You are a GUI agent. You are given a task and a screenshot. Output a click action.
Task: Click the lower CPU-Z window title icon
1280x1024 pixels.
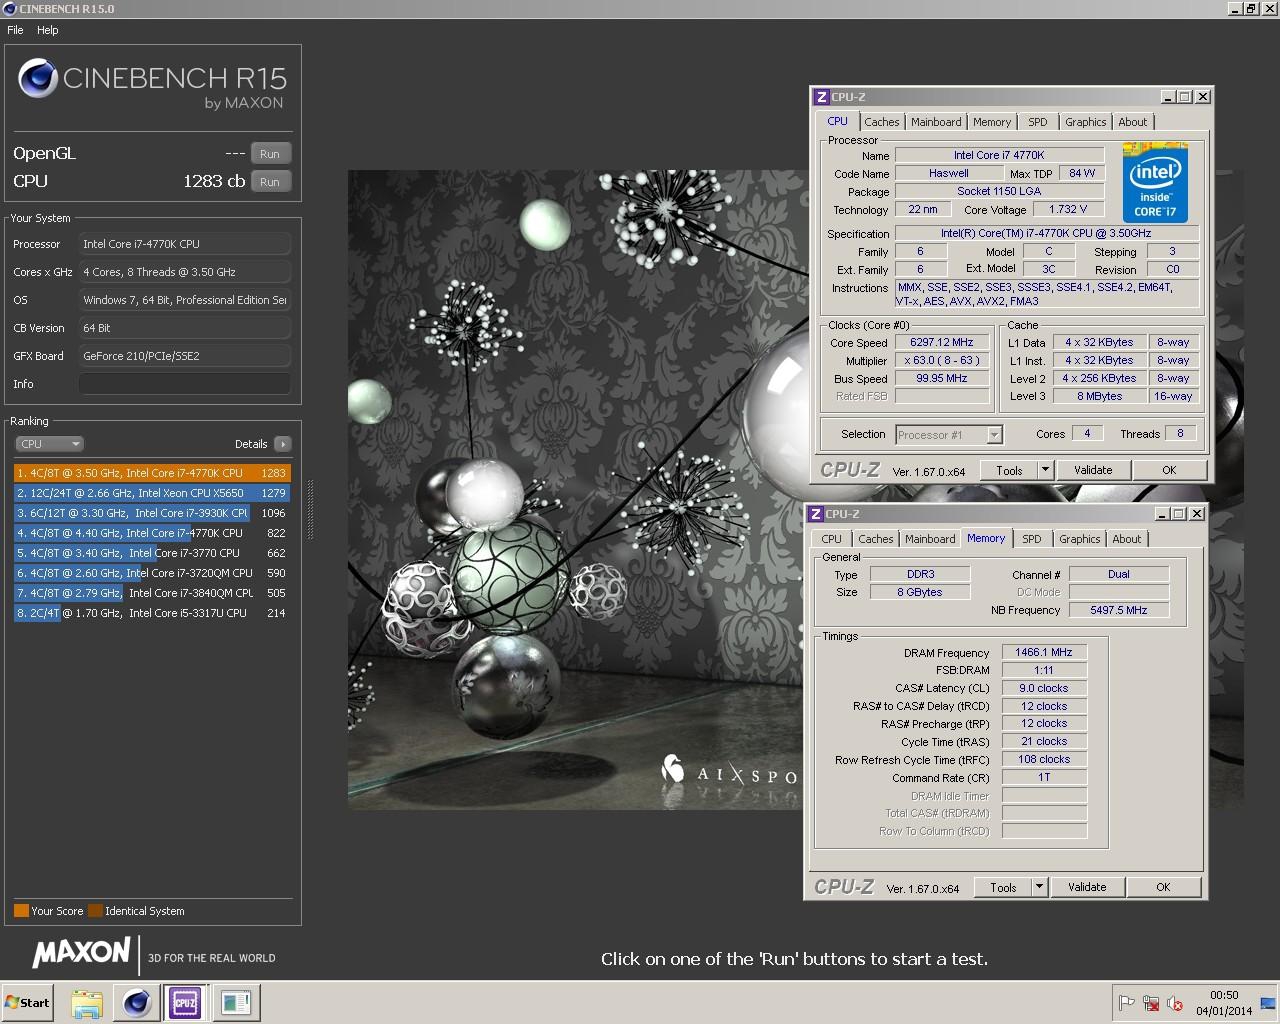816,514
